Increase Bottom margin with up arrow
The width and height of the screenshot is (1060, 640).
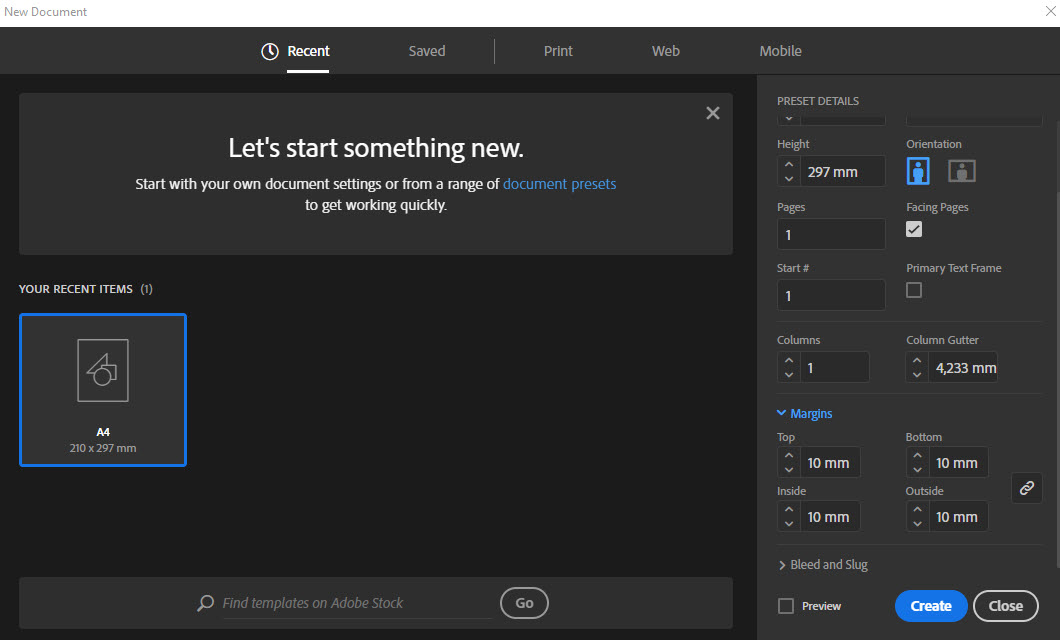pyautogui.click(x=917, y=455)
